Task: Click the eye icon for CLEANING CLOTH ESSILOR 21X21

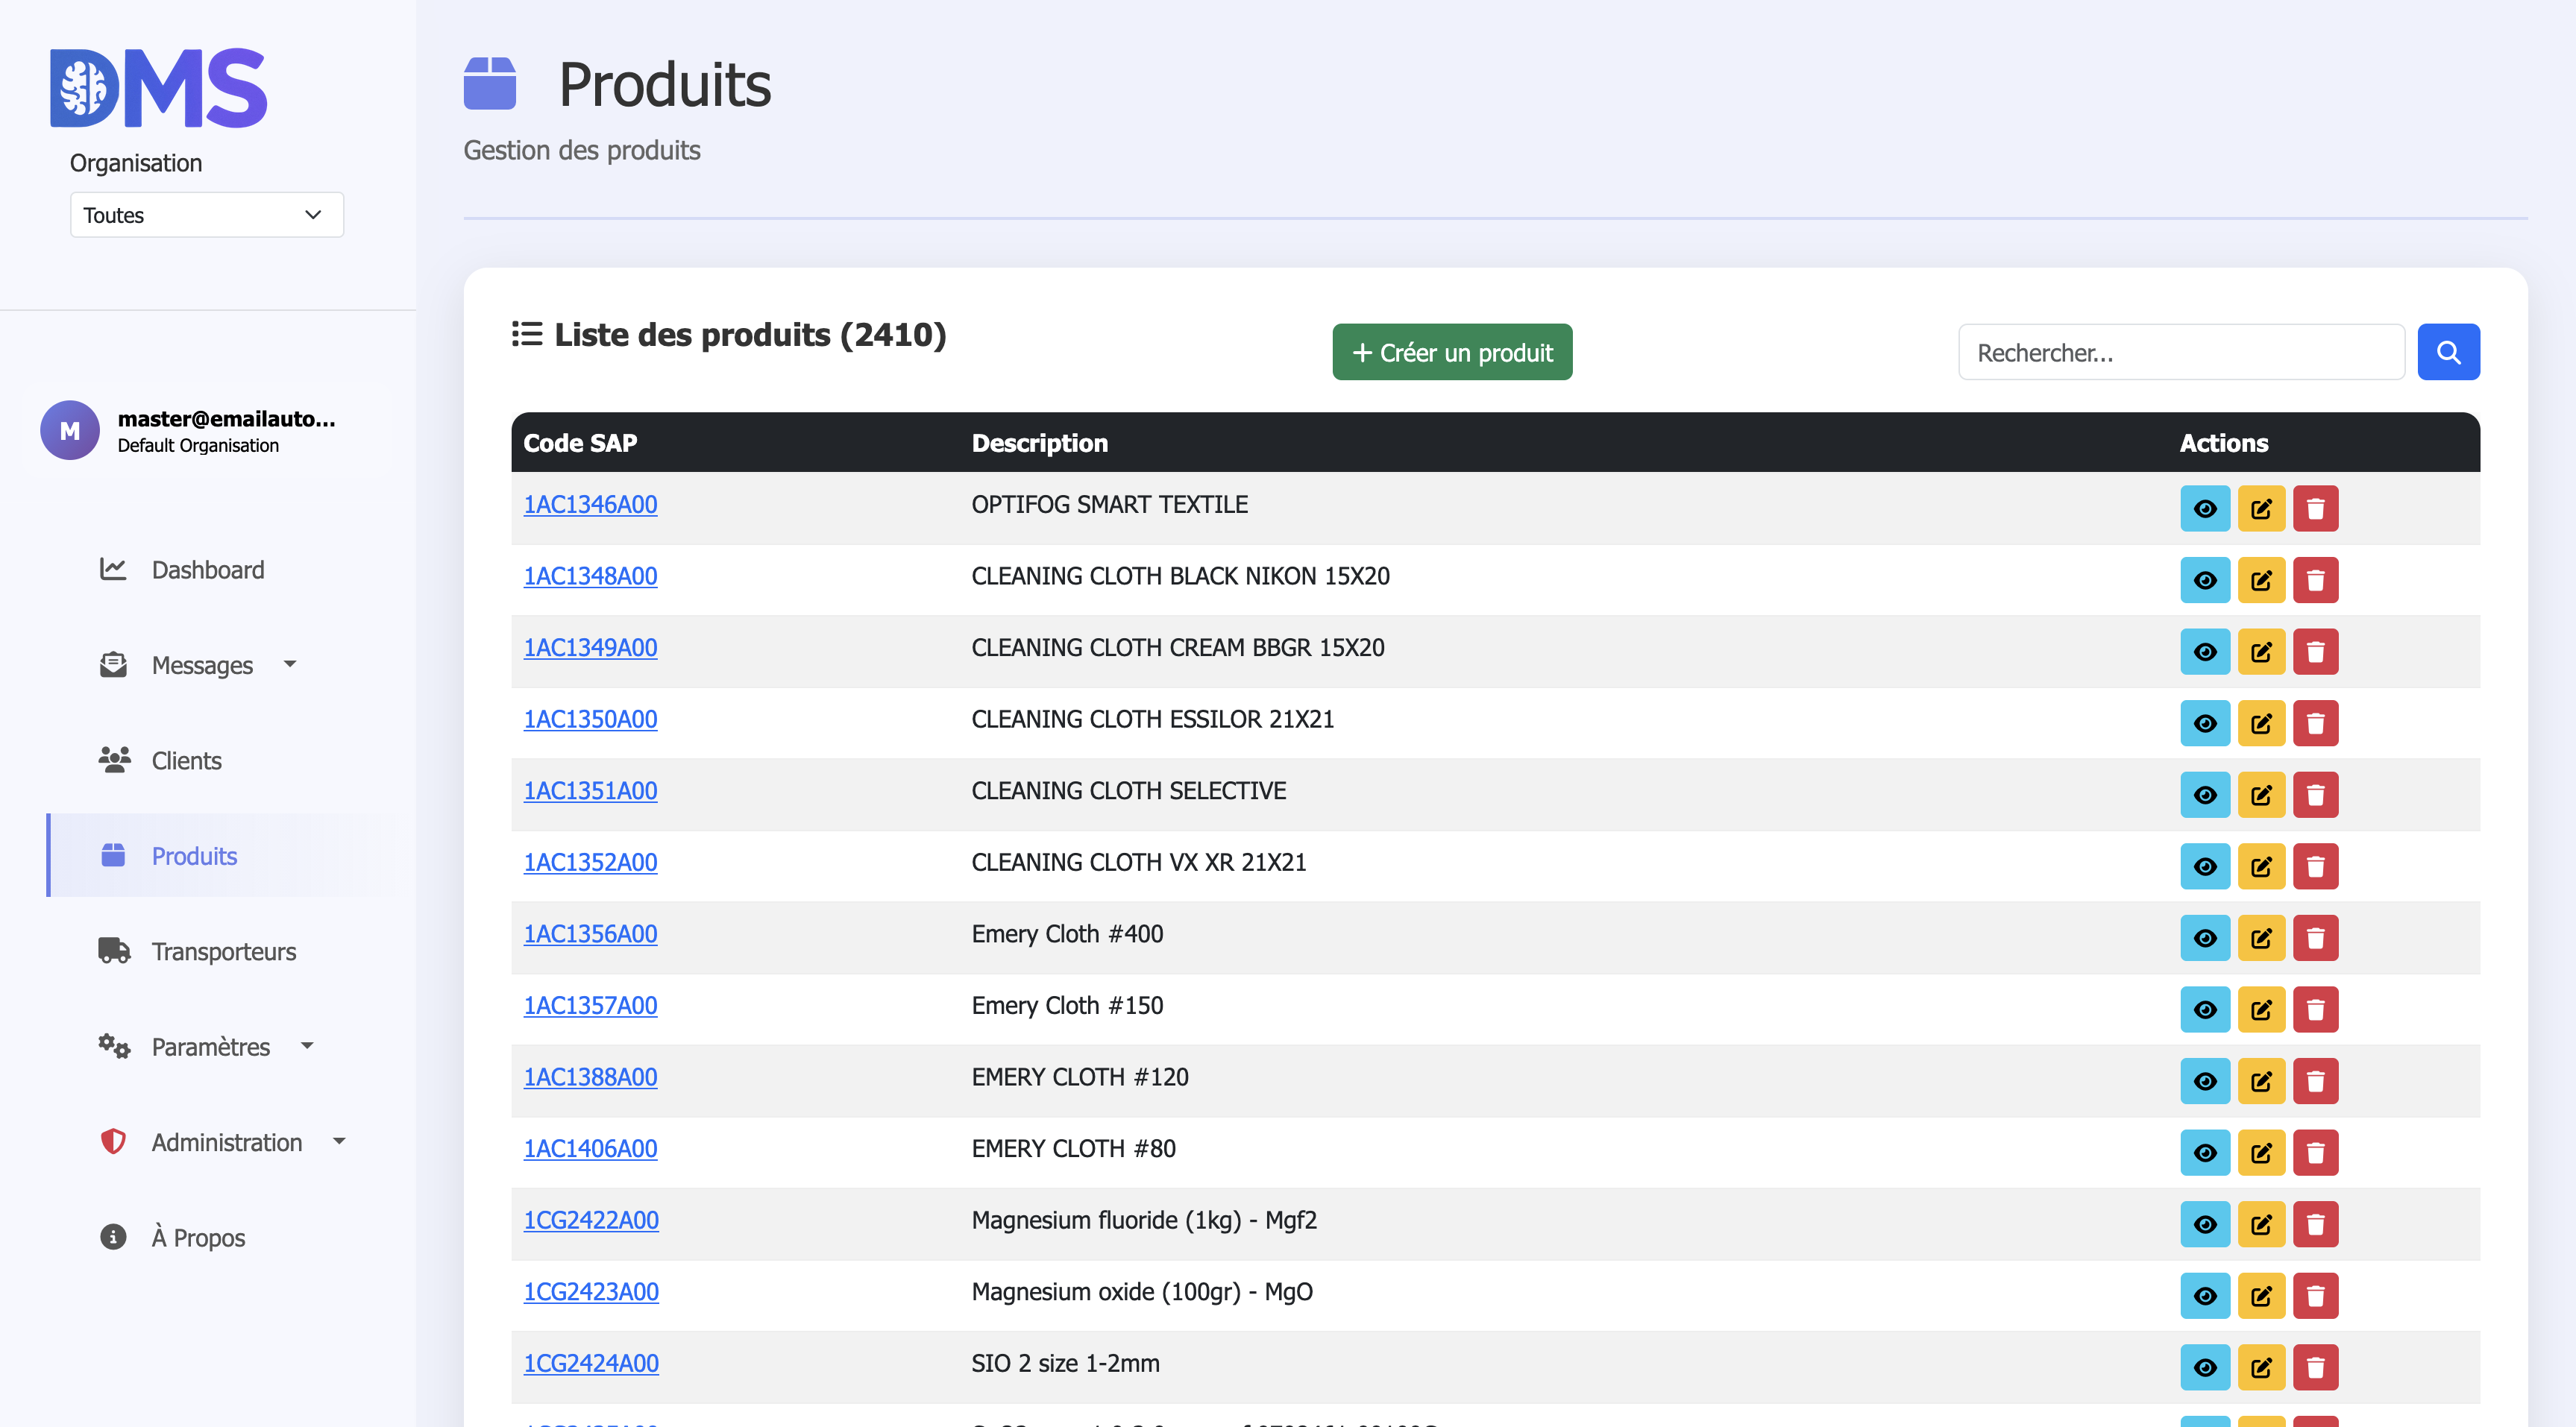Action: pos(2204,723)
